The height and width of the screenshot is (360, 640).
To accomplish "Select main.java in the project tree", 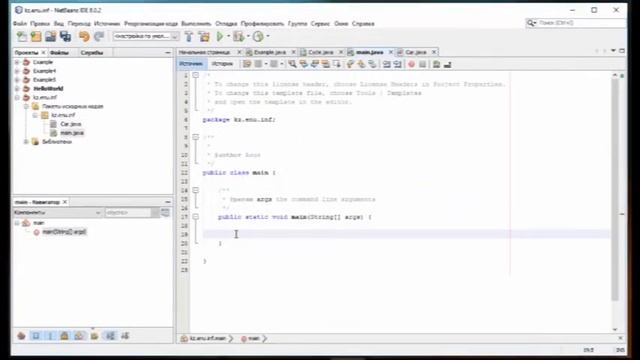I will pos(72,133).
